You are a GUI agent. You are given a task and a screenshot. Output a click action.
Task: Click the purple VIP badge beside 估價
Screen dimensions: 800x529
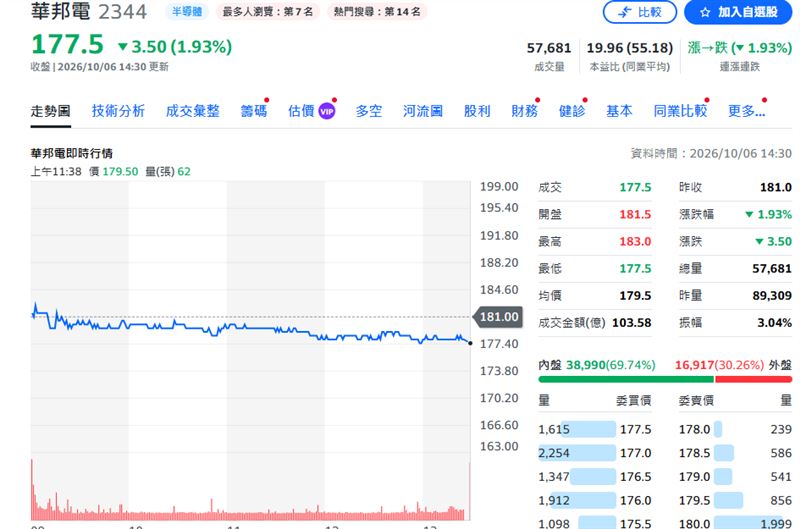point(327,111)
